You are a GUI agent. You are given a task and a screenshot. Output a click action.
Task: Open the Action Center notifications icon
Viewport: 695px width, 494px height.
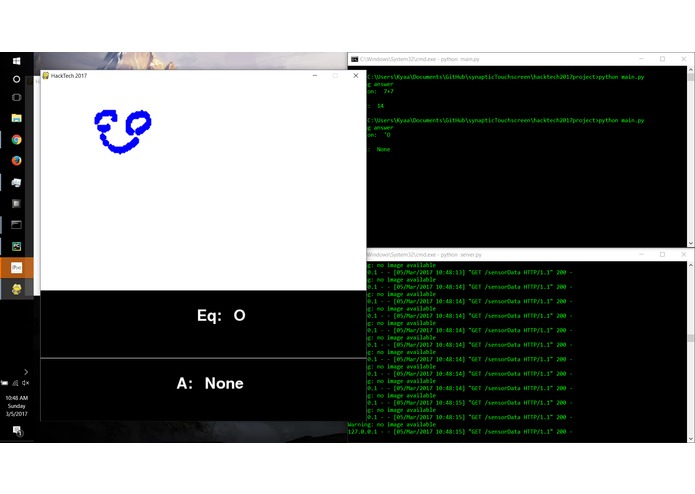(x=17, y=431)
